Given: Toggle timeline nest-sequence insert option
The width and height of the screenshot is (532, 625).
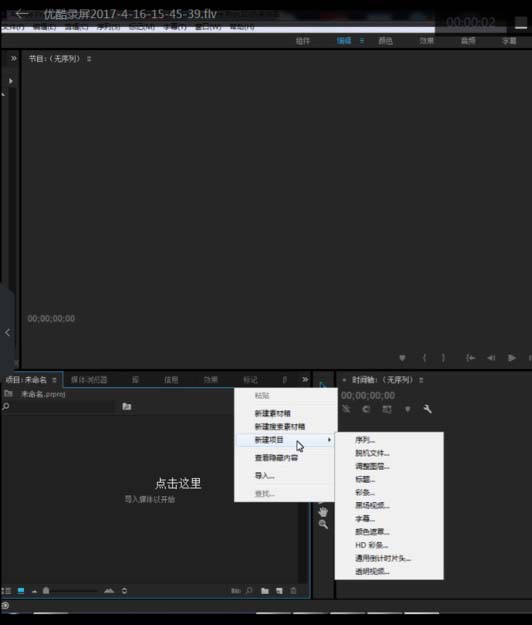Looking at the screenshot, I should [346, 409].
